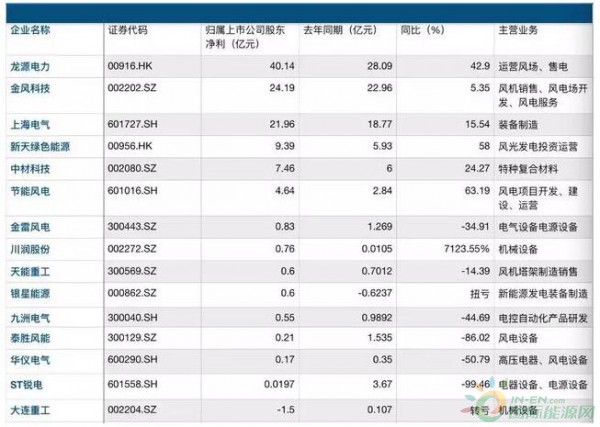The width and height of the screenshot is (600, 427).
Task: Click the -44.69 value in 九洲电气 row
Action: 462,316
